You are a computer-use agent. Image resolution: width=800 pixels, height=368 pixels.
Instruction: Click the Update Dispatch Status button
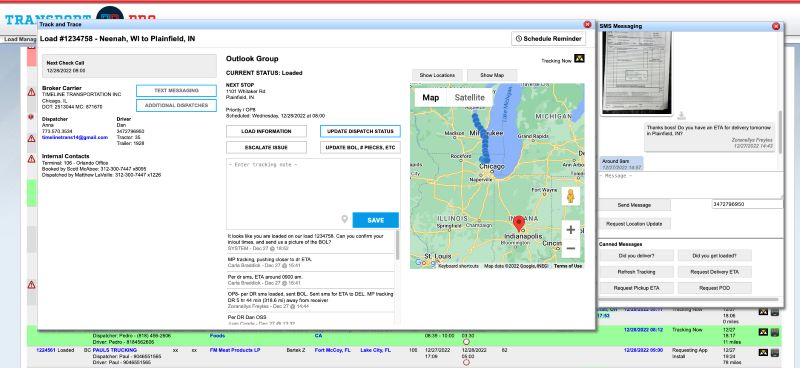(360, 131)
